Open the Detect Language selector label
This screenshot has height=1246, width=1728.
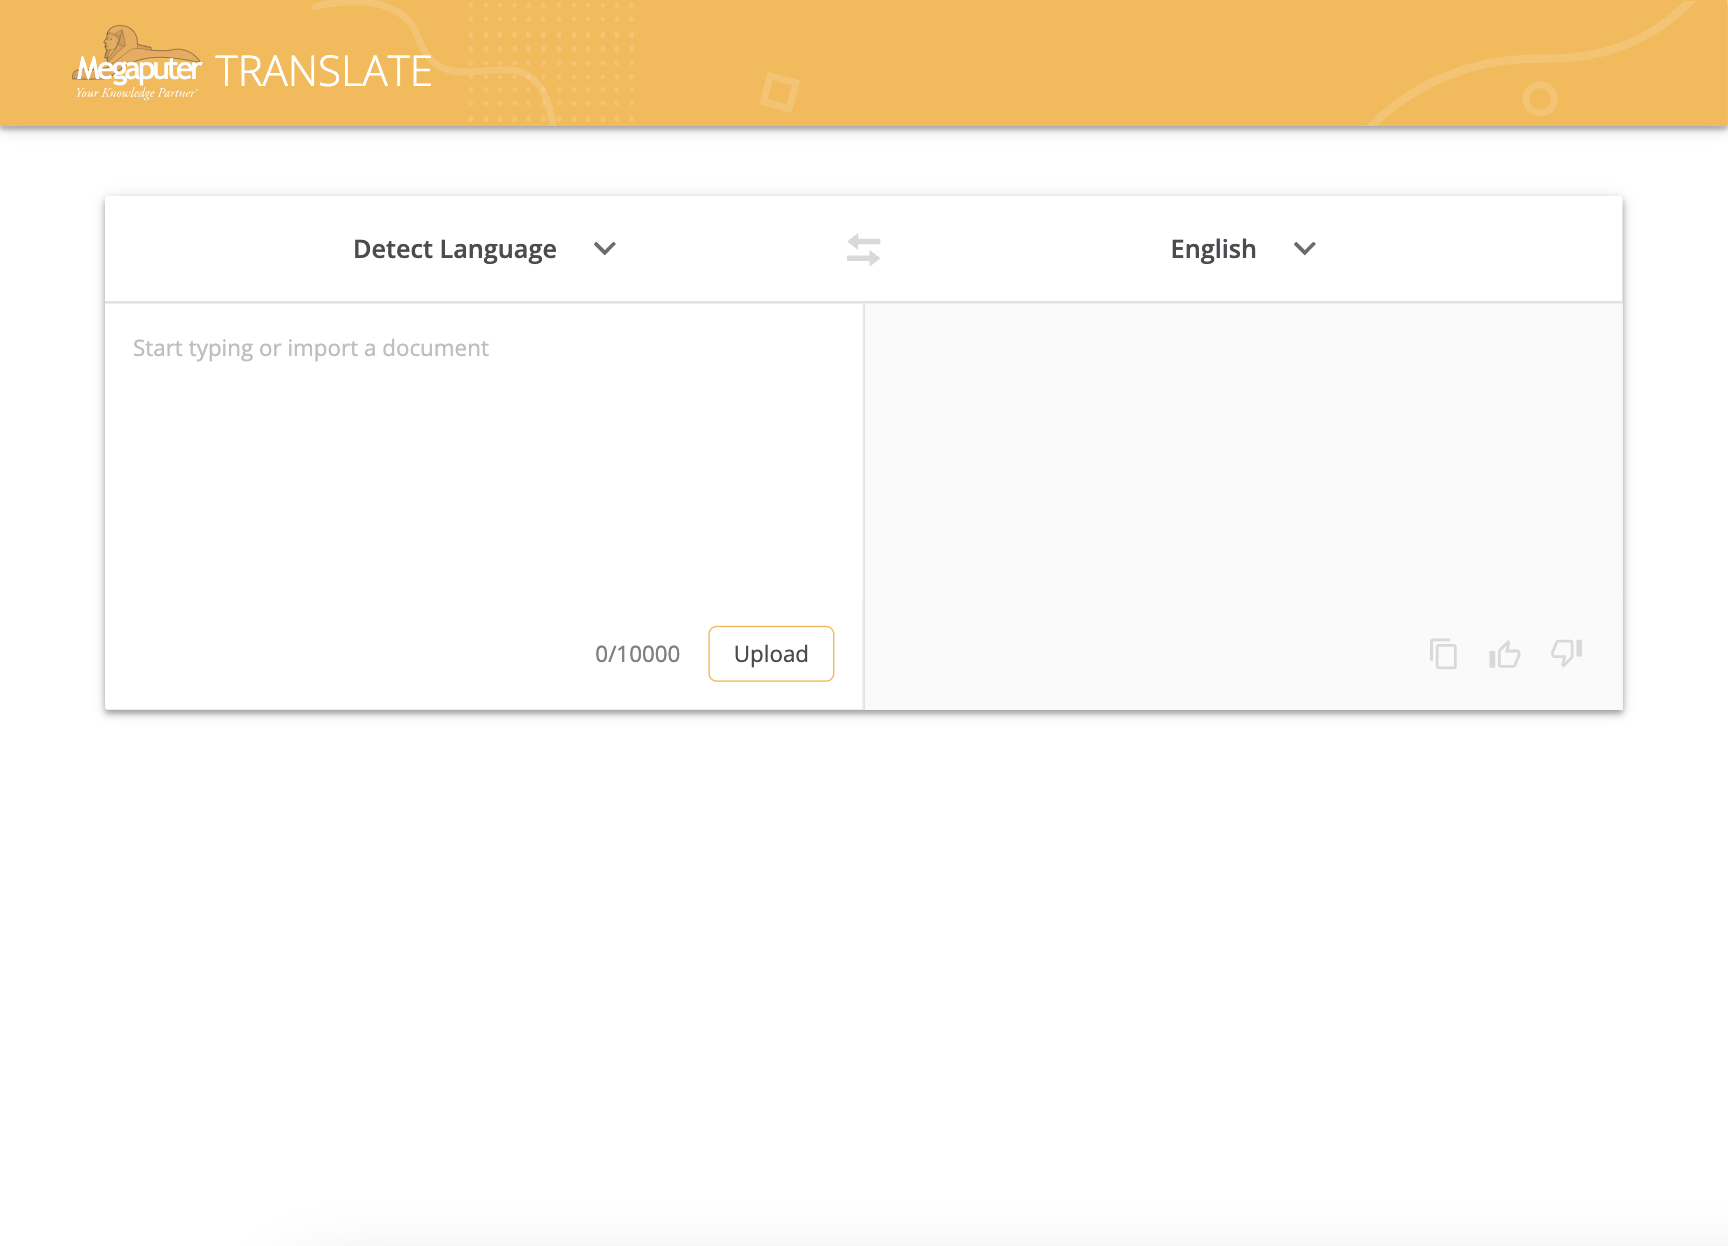point(454,249)
